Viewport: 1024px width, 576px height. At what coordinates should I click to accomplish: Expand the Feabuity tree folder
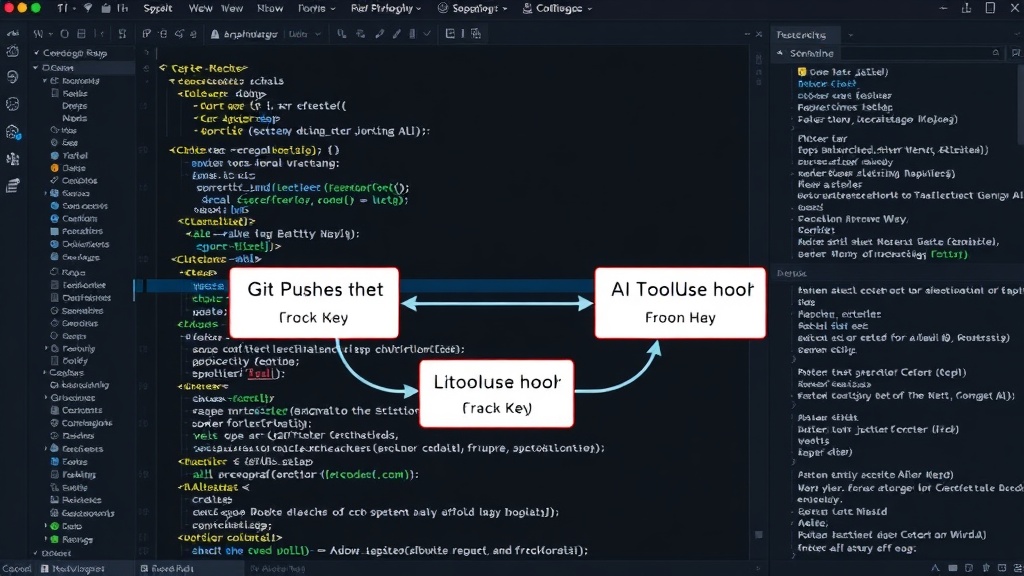(x=46, y=349)
